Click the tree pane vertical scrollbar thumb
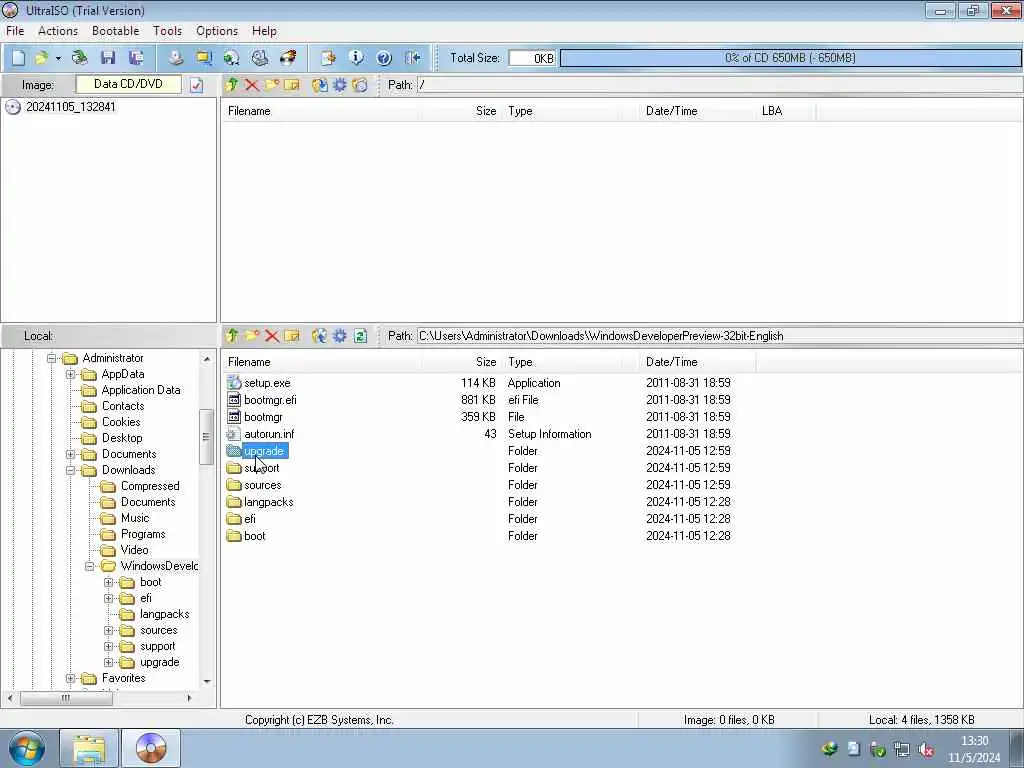Screen dimensions: 1024x768 (x=206, y=437)
